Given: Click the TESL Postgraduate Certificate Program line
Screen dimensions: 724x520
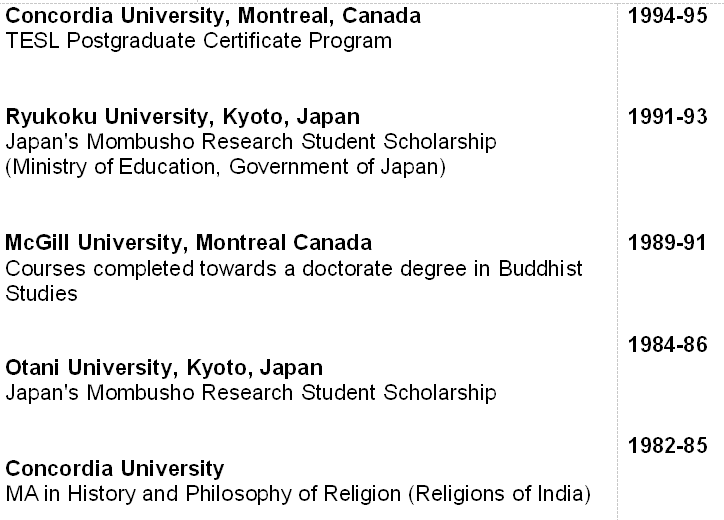Looking at the screenshot, I should (x=198, y=41).
